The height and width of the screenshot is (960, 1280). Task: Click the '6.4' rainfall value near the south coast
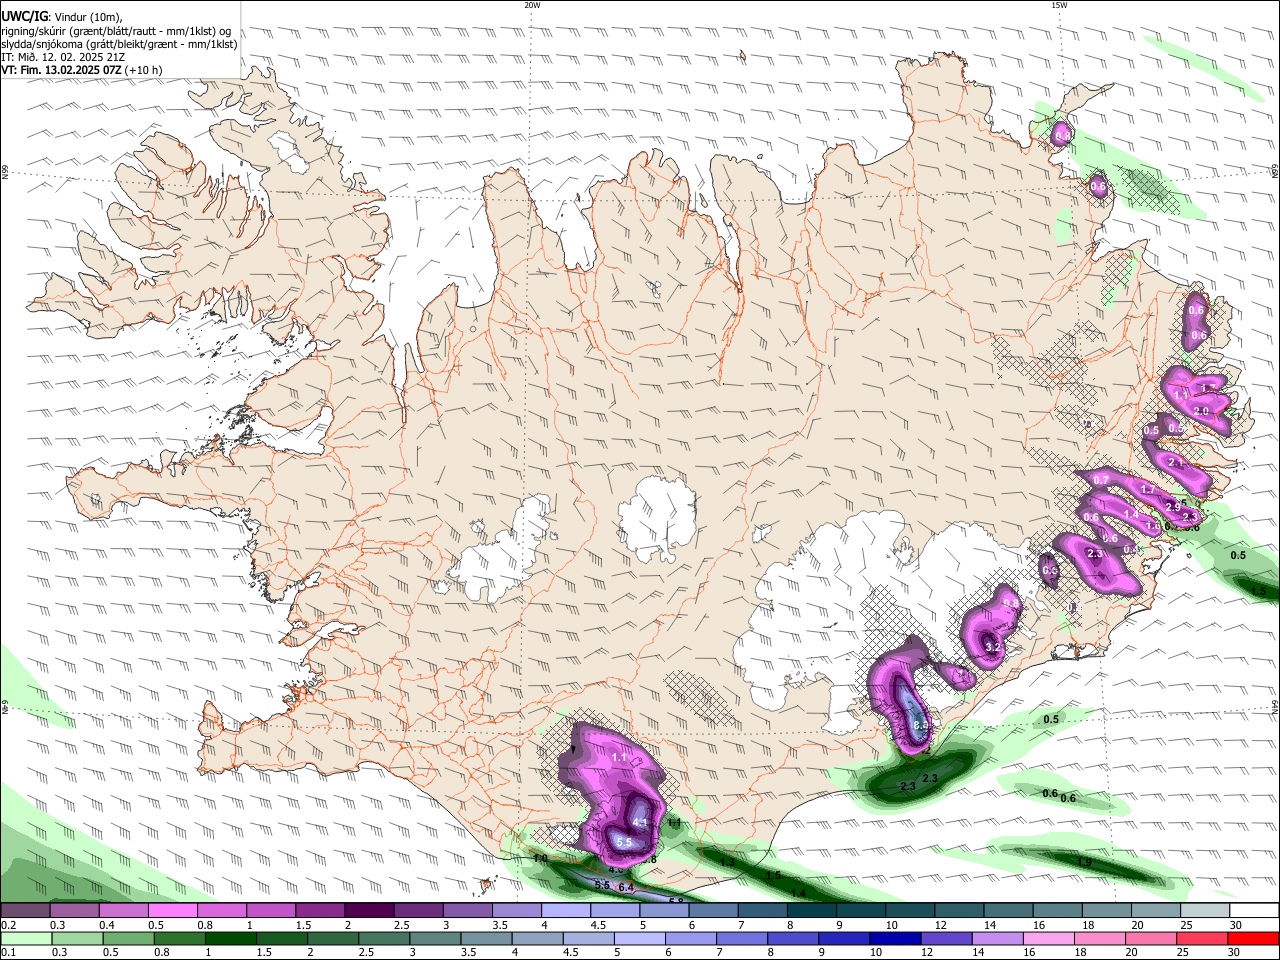(x=627, y=888)
